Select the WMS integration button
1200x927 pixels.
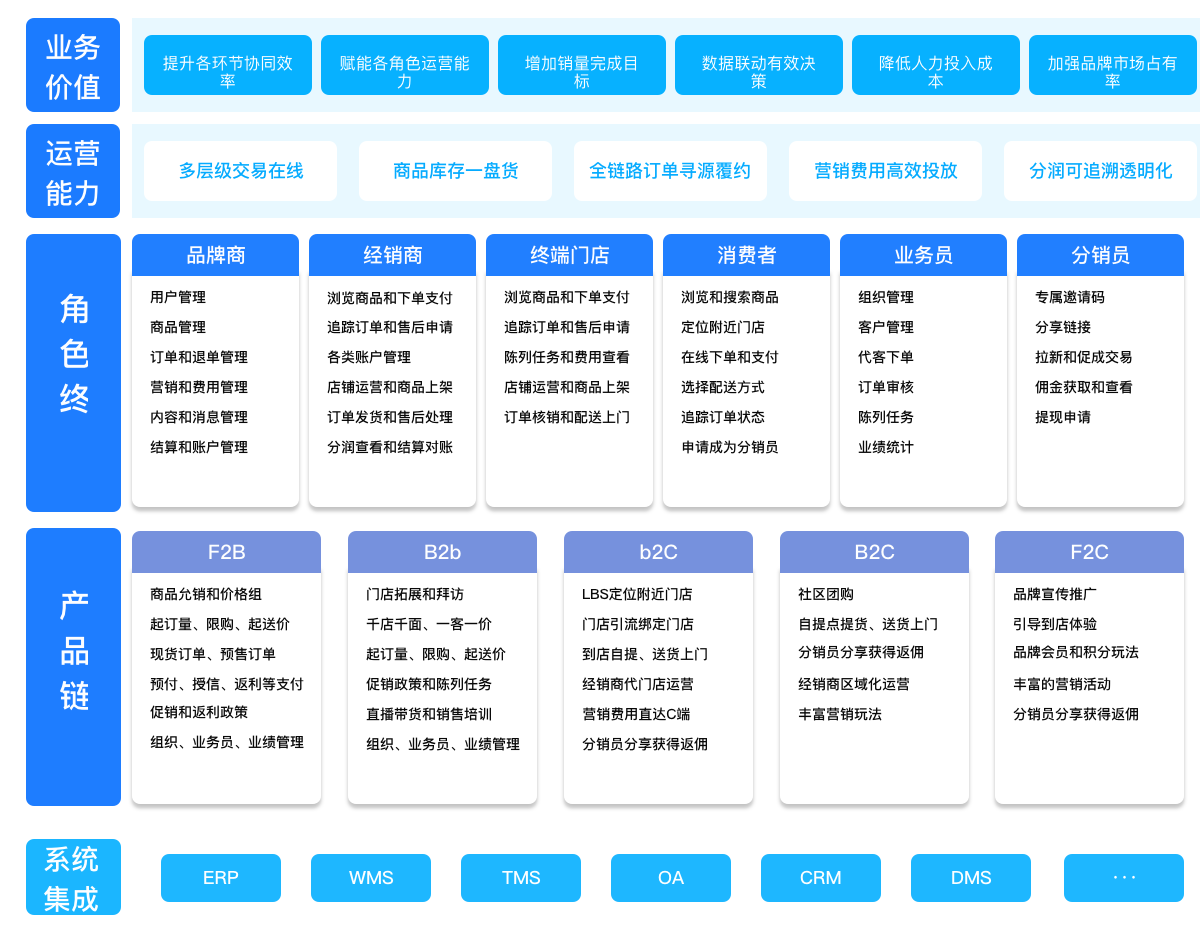click(x=370, y=878)
